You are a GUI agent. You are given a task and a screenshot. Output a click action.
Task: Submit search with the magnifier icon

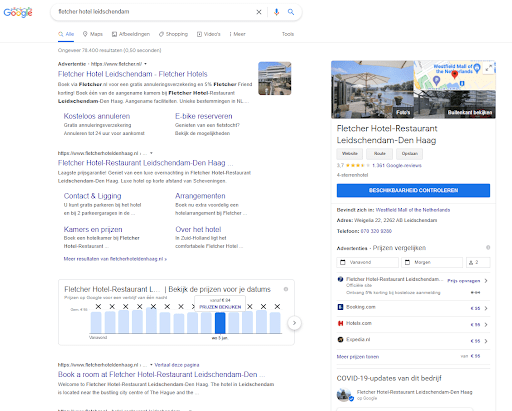(x=291, y=12)
